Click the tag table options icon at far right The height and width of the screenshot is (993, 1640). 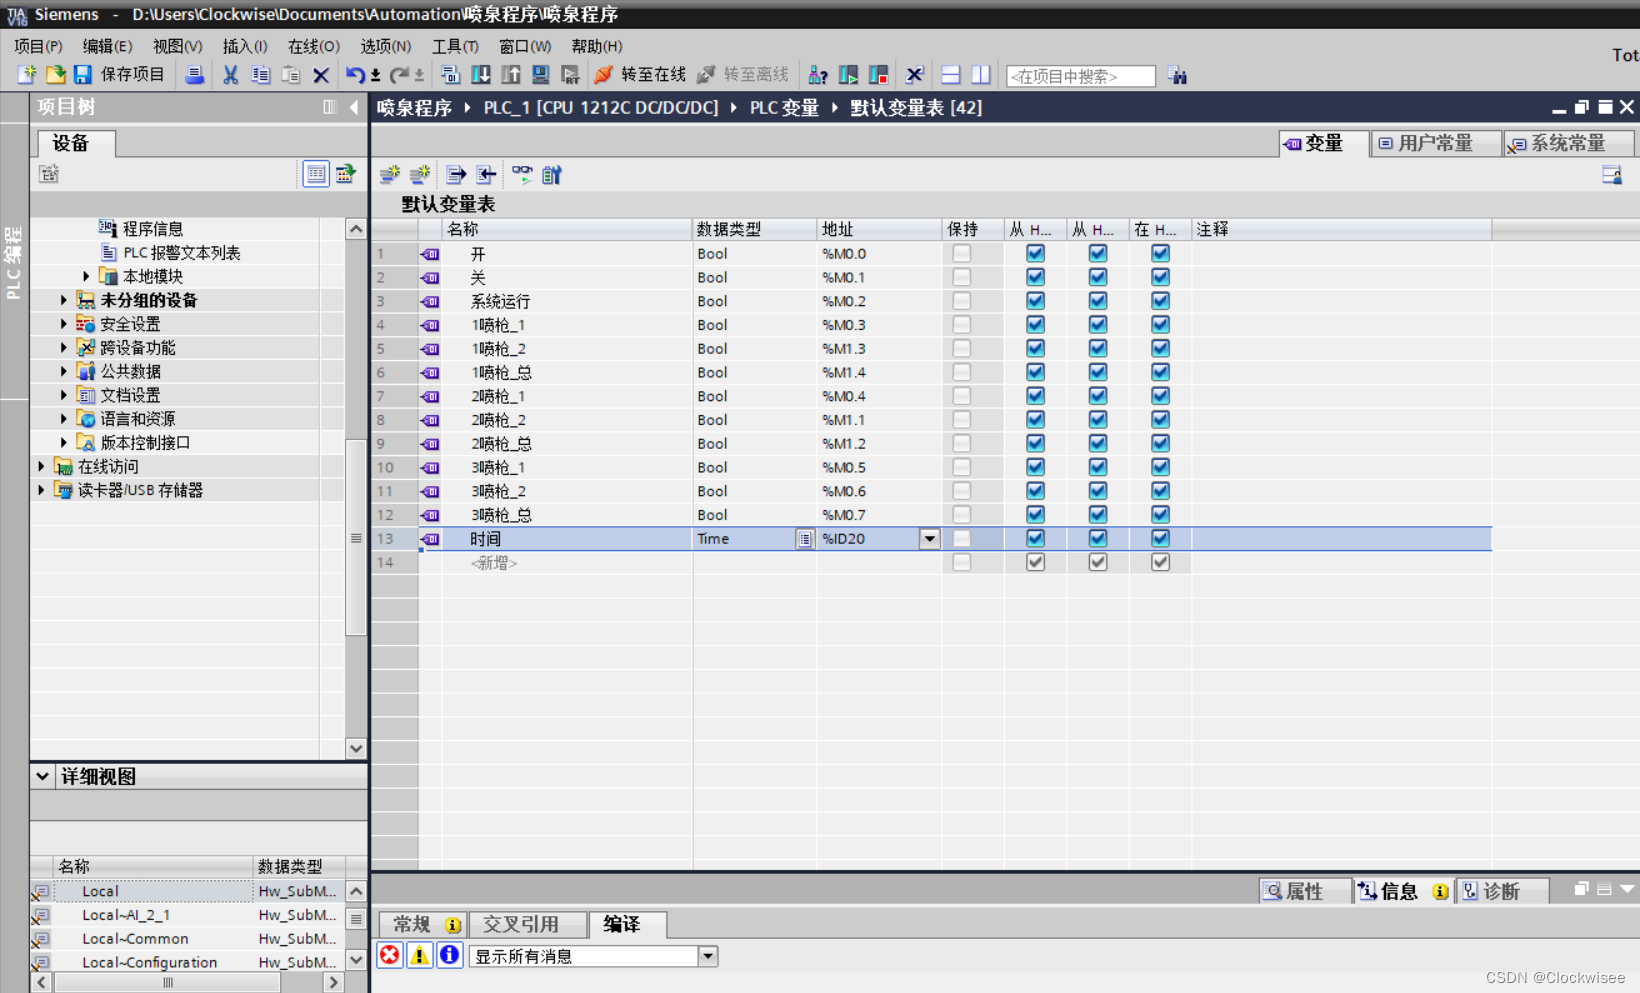(x=1612, y=175)
